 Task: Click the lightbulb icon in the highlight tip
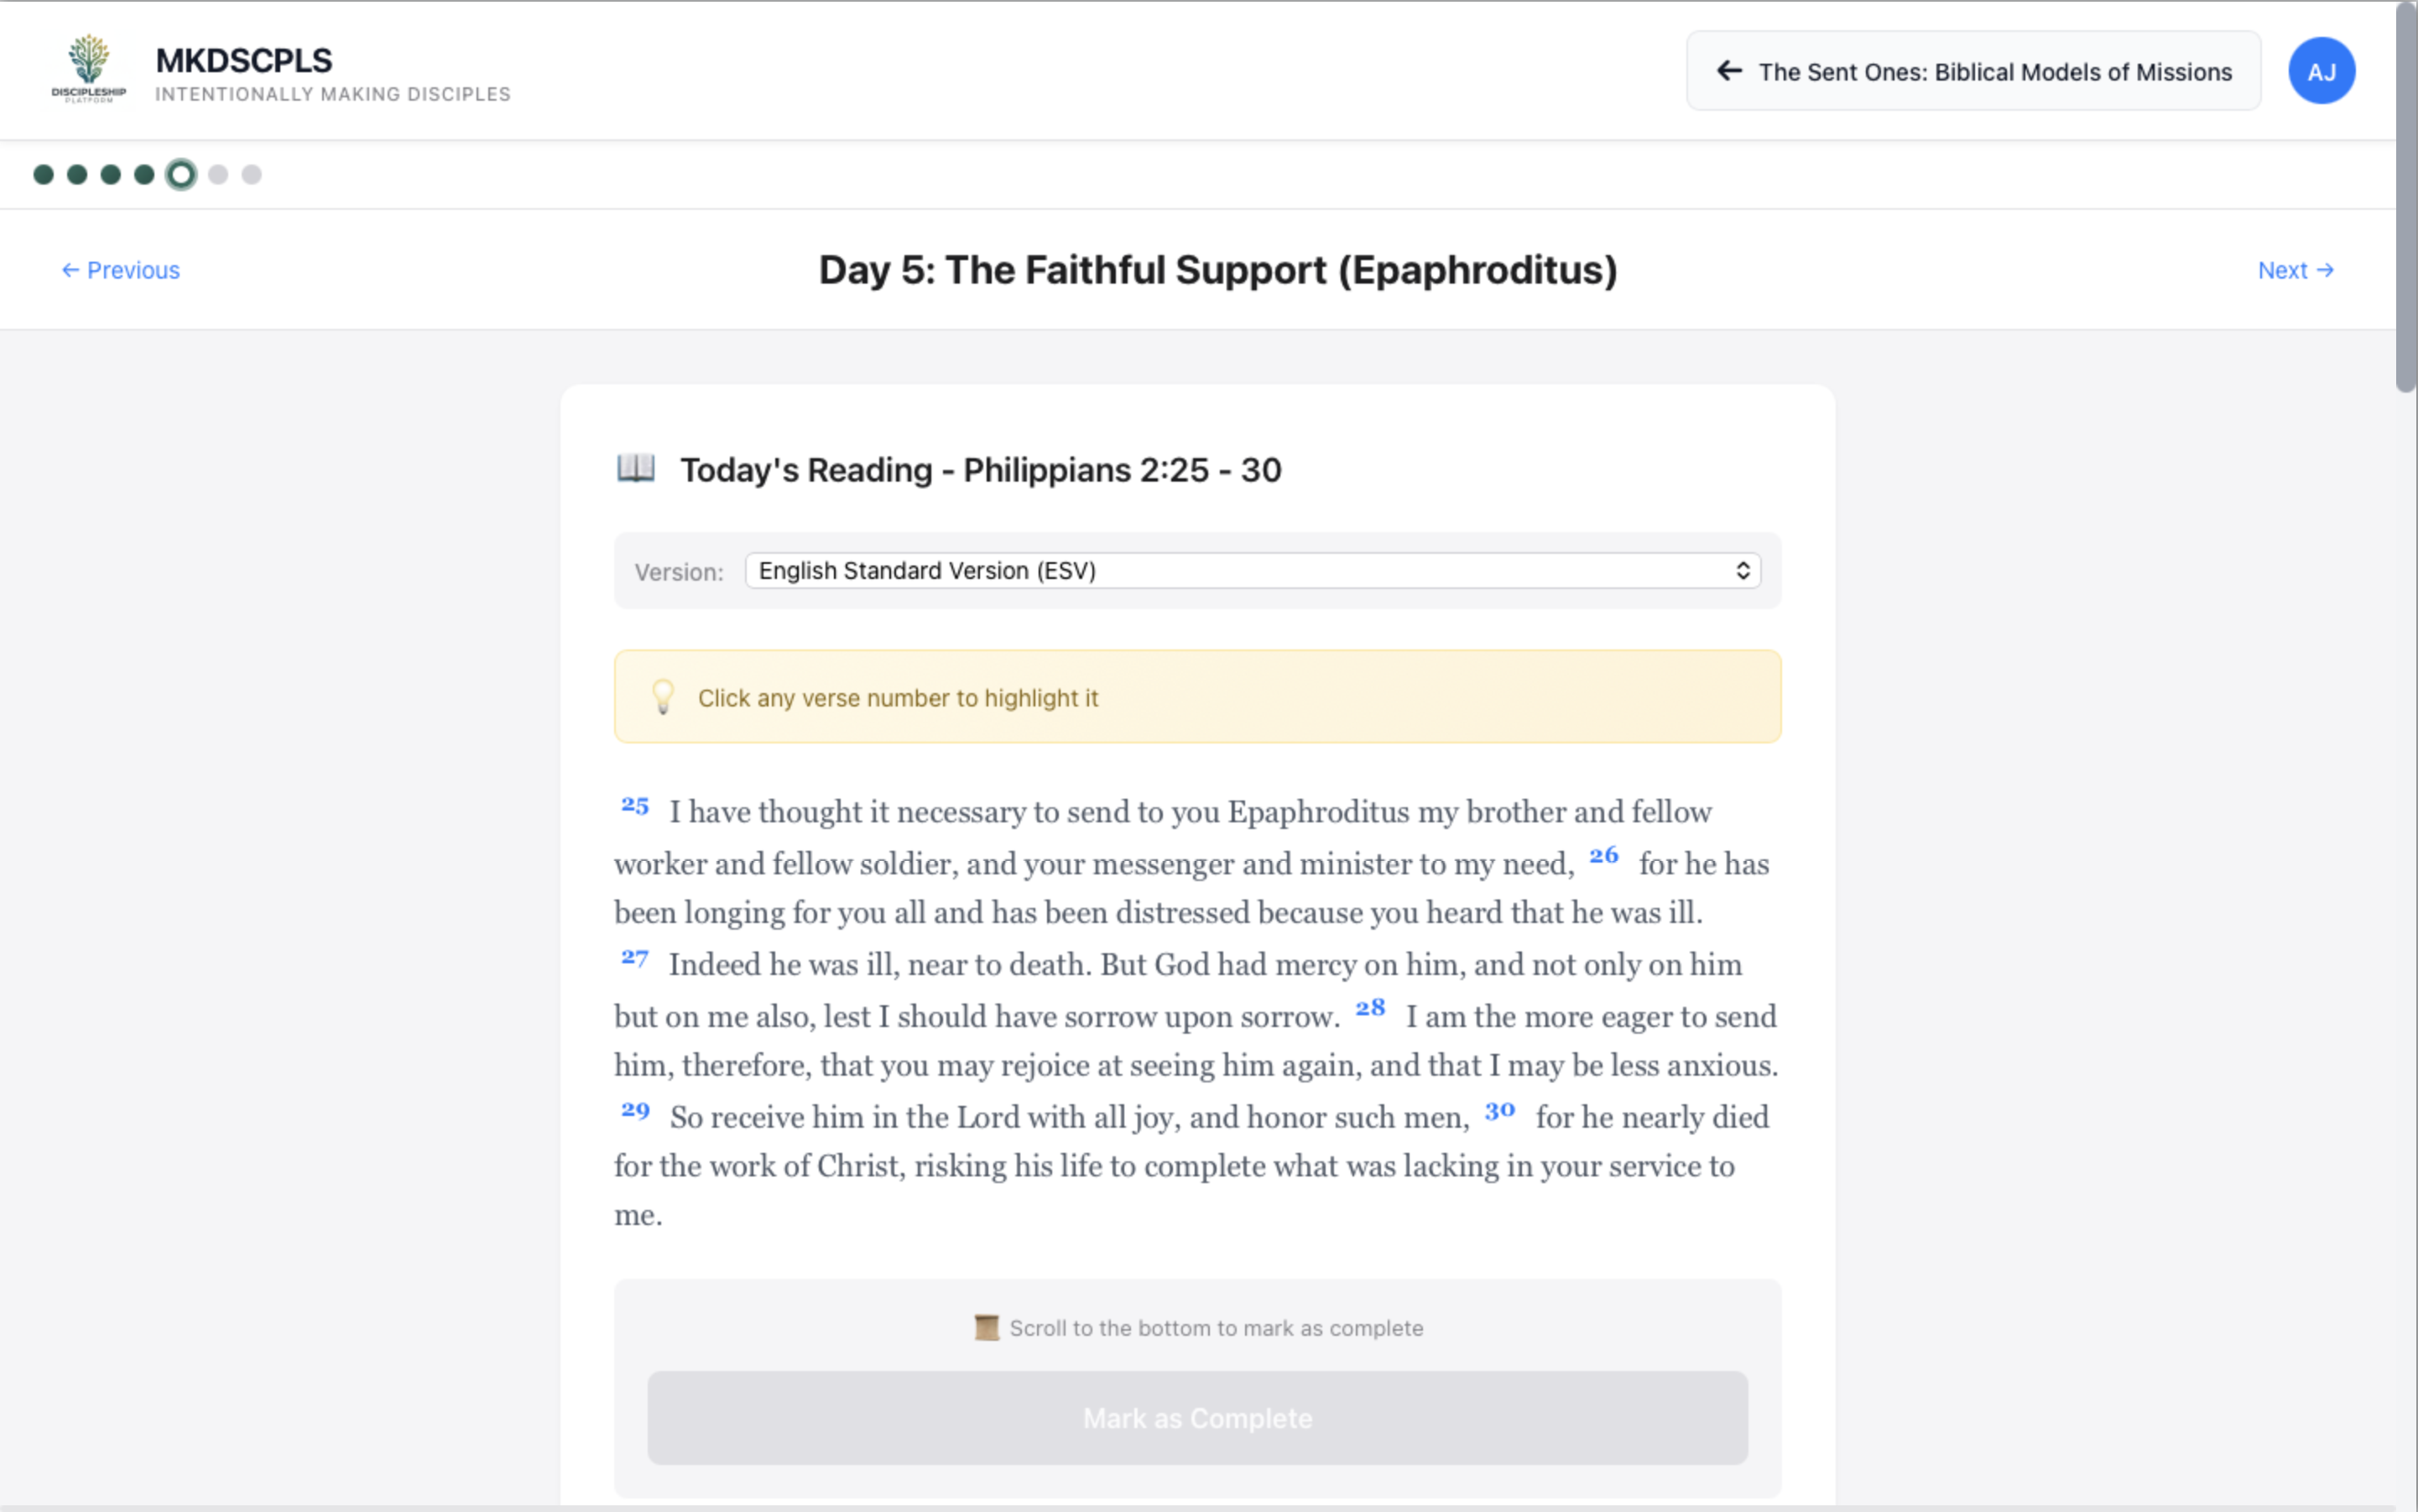click(663, 697)
